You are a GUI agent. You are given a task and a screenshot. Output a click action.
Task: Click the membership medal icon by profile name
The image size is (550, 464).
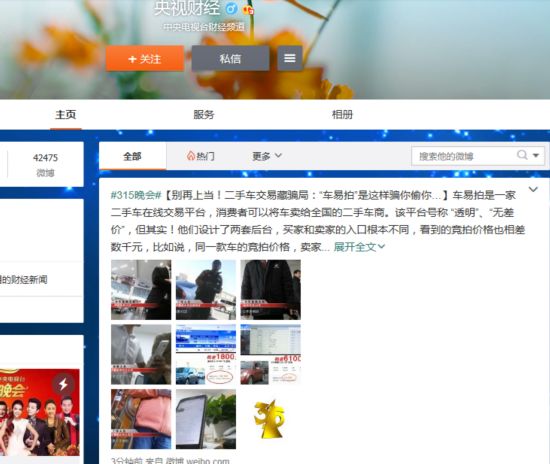pyautogui.click(x=248, y=9)
